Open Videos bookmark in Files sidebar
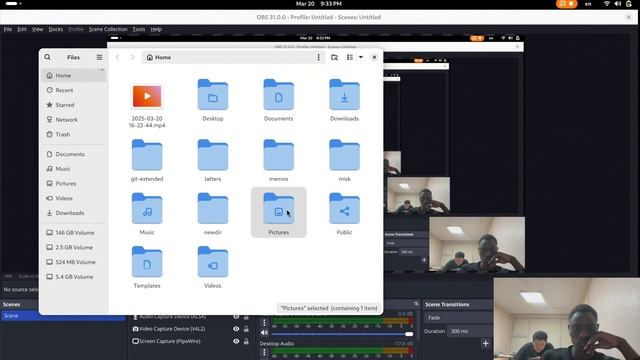The image size is (640, 360). (73, 198)
